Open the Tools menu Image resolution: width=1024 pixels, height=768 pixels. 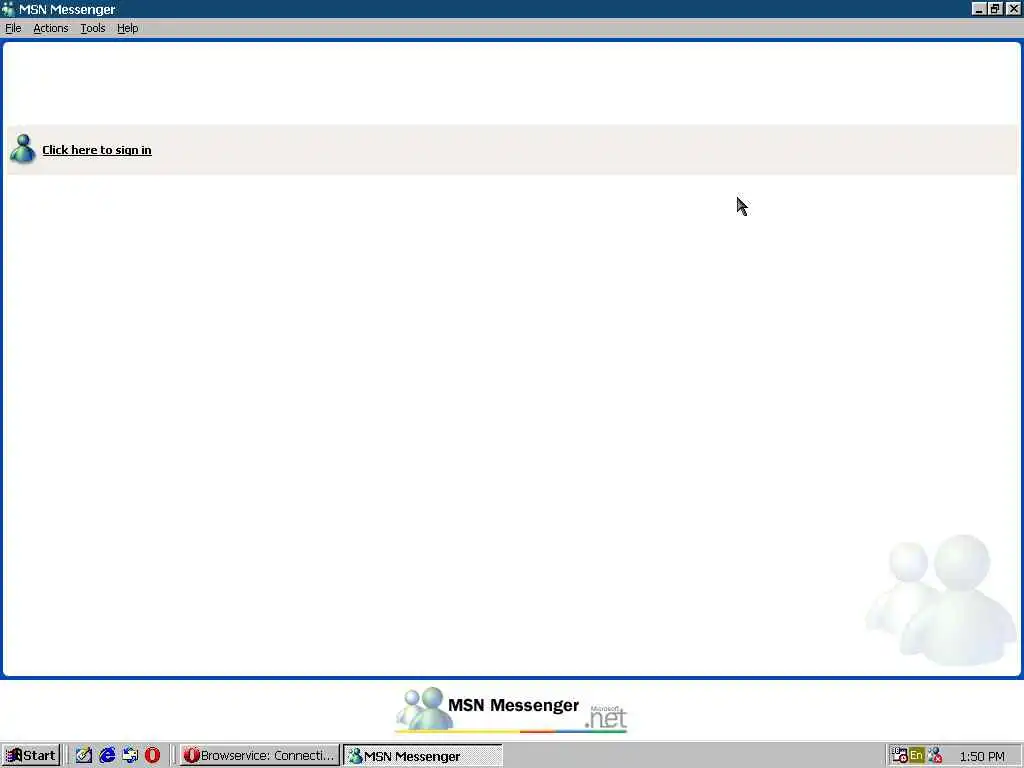(x=93, y=28)
